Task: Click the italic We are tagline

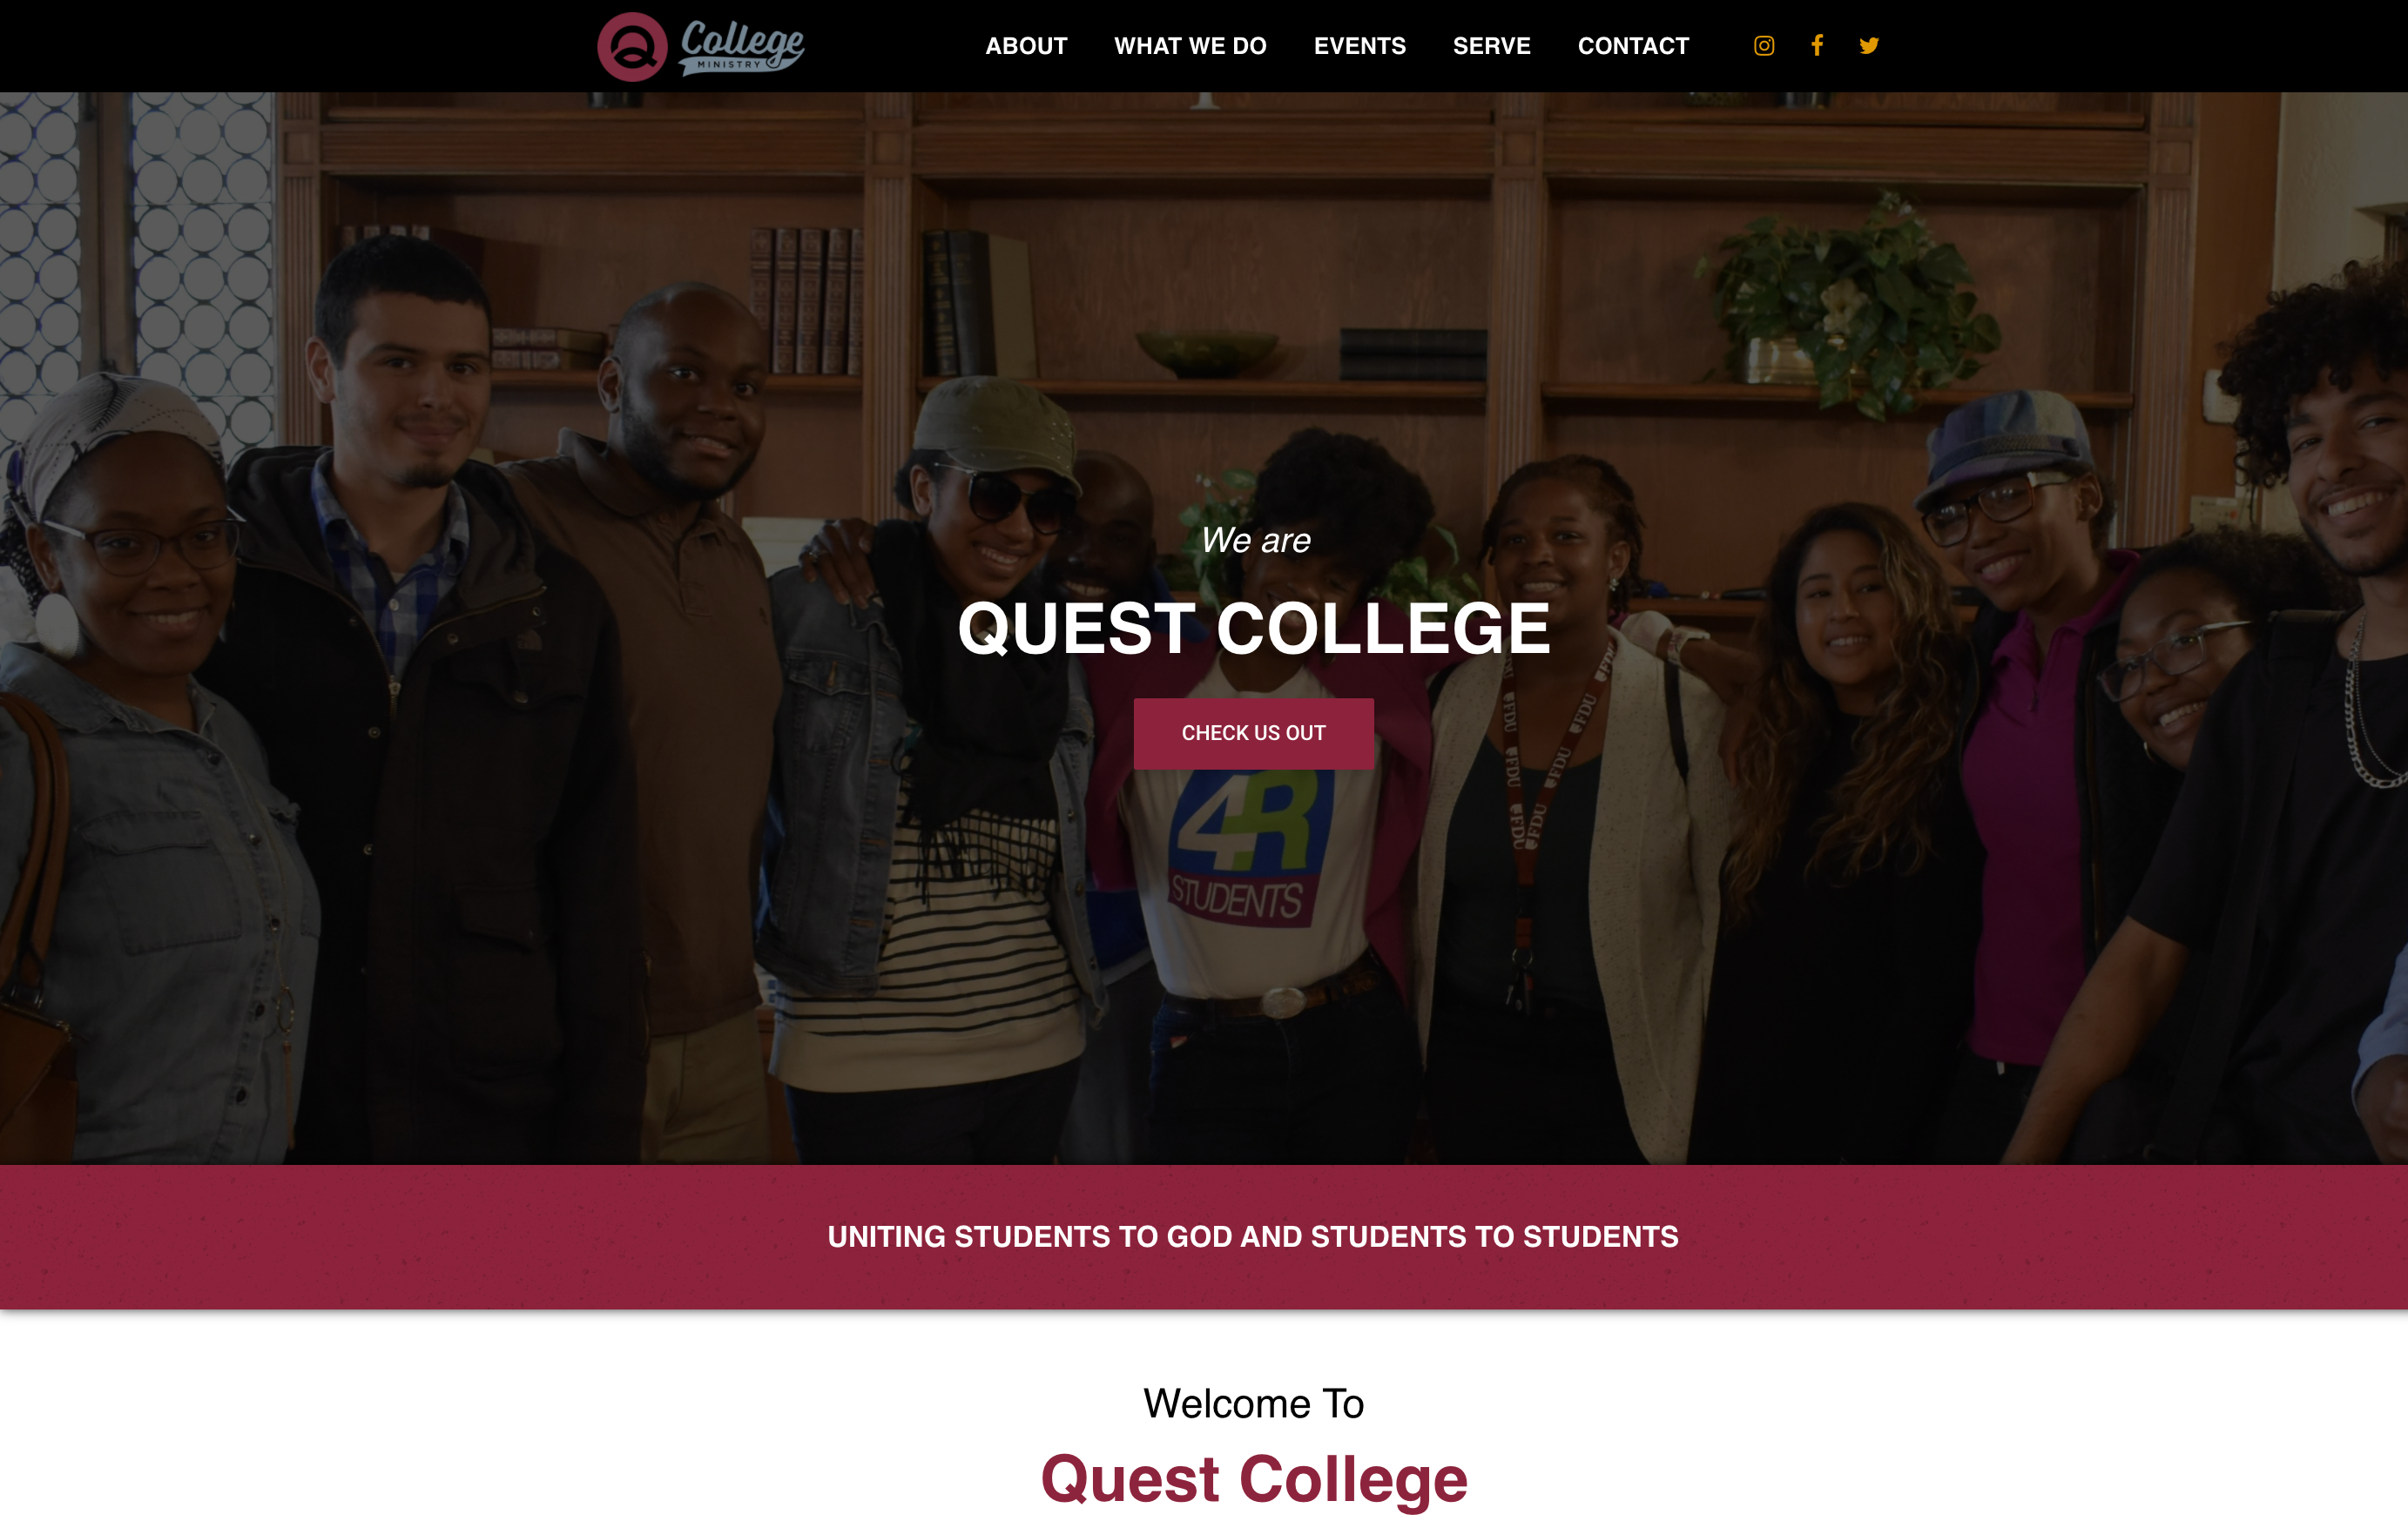Action: [1255, 540]
